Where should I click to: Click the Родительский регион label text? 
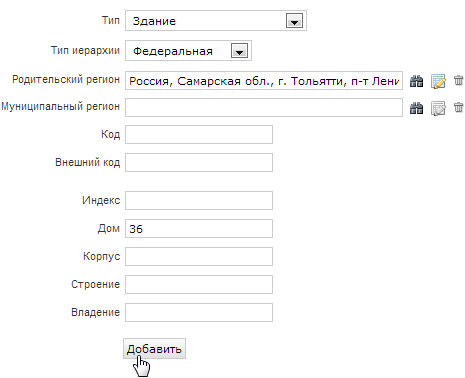click(x=66, y=80)
